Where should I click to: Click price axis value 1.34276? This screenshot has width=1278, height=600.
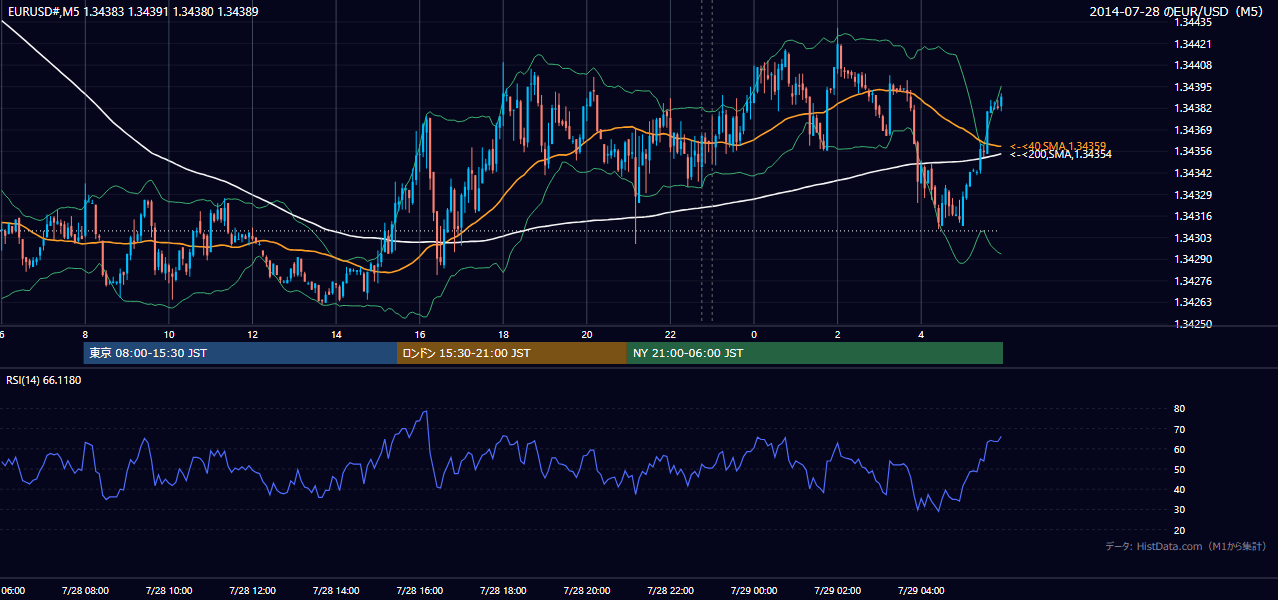pyautogui.click(x=1194, y=281)
